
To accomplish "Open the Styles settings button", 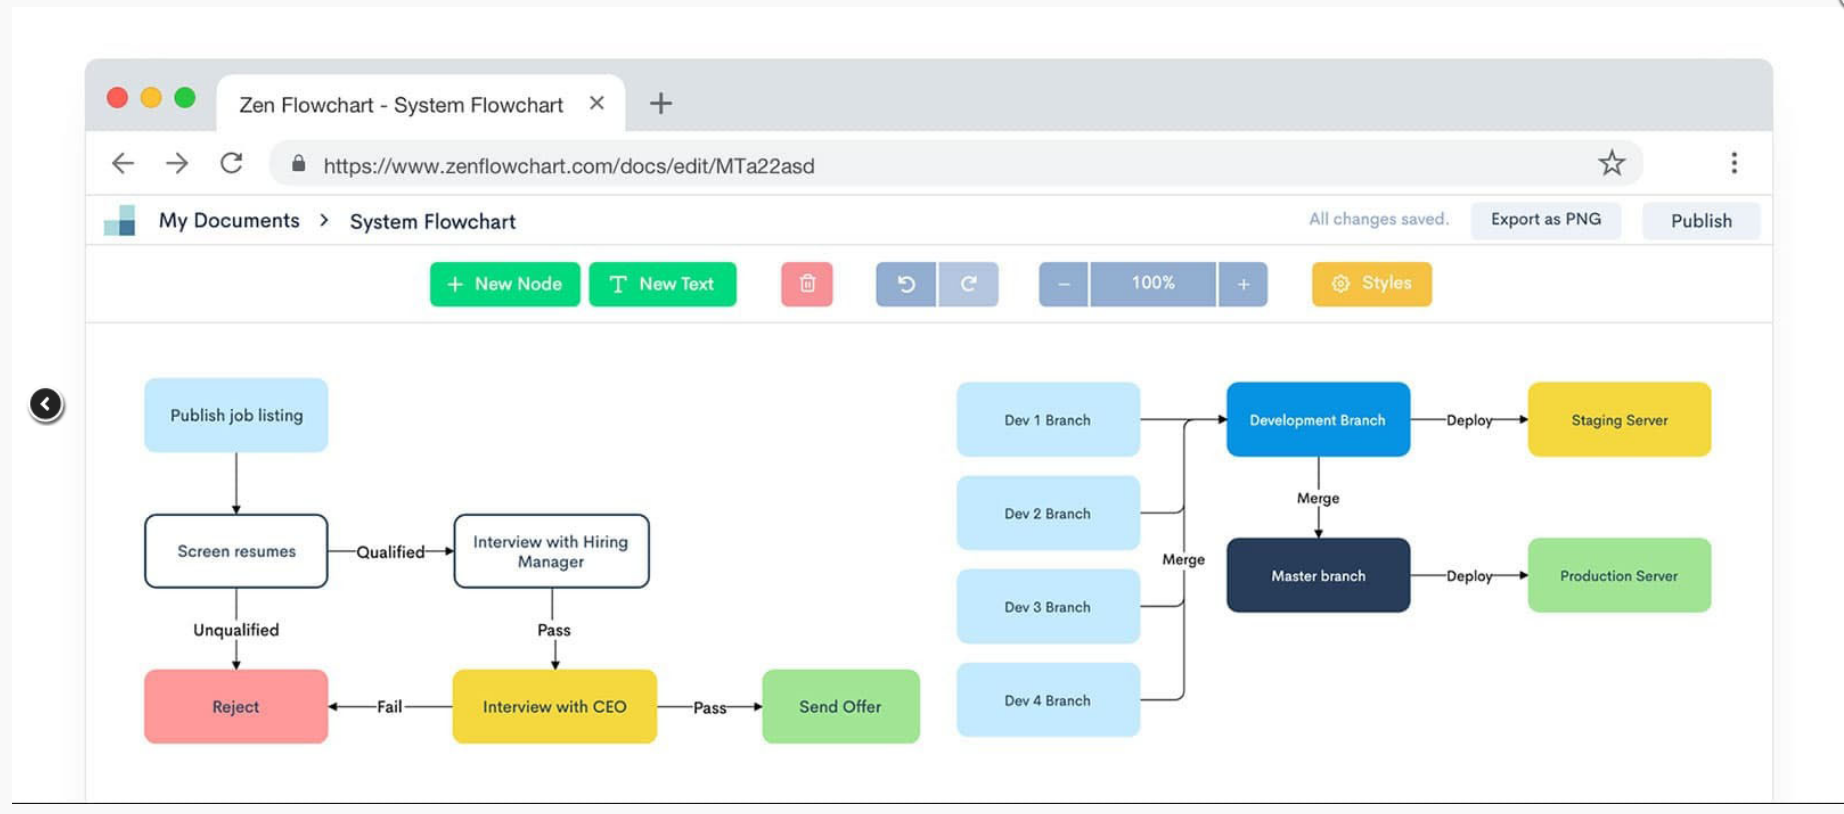I will pyautogui.click(x=1371, y=284).
